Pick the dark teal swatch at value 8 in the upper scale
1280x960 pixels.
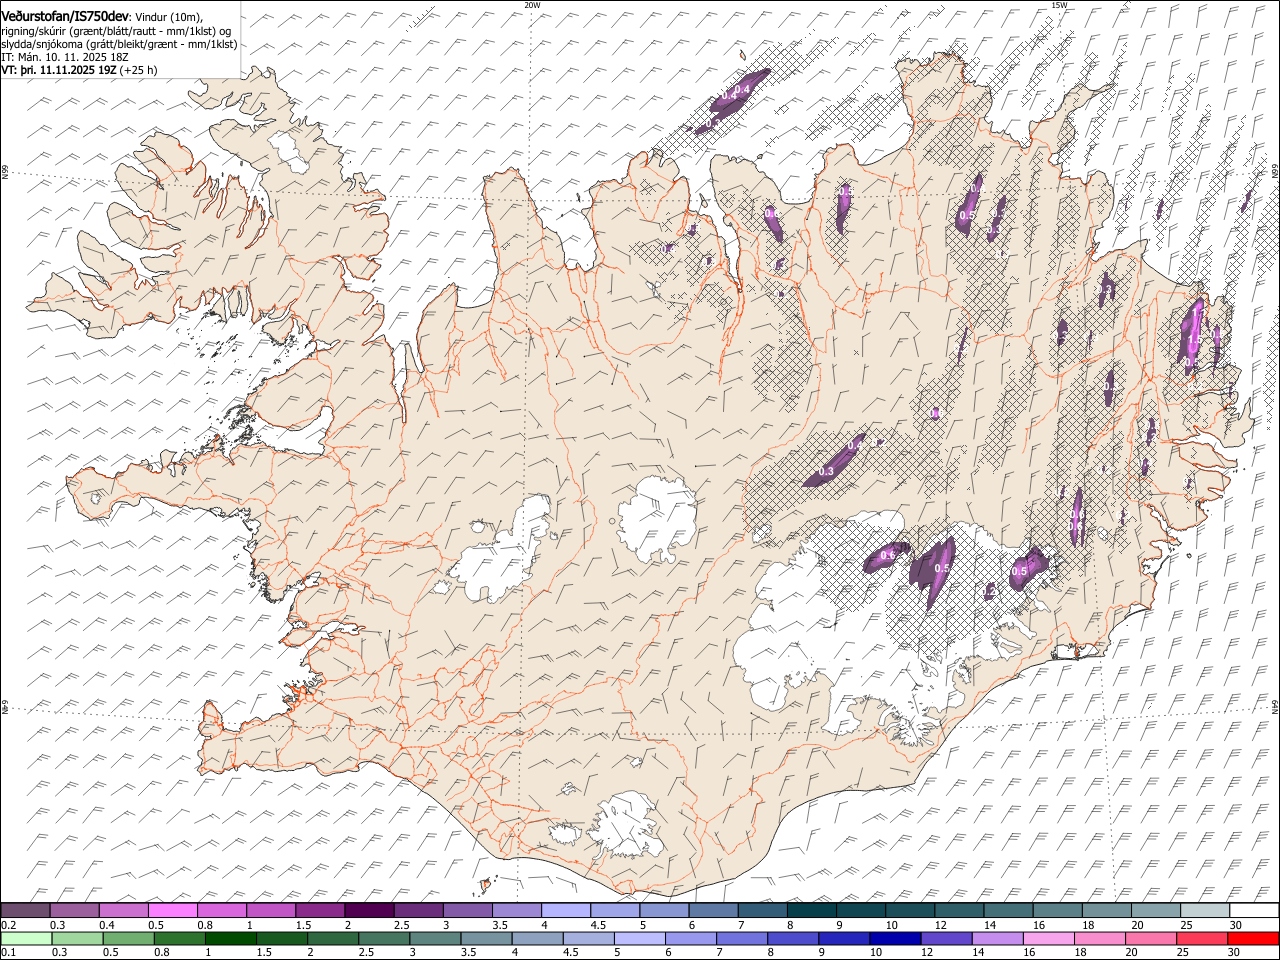click(811, 910)
